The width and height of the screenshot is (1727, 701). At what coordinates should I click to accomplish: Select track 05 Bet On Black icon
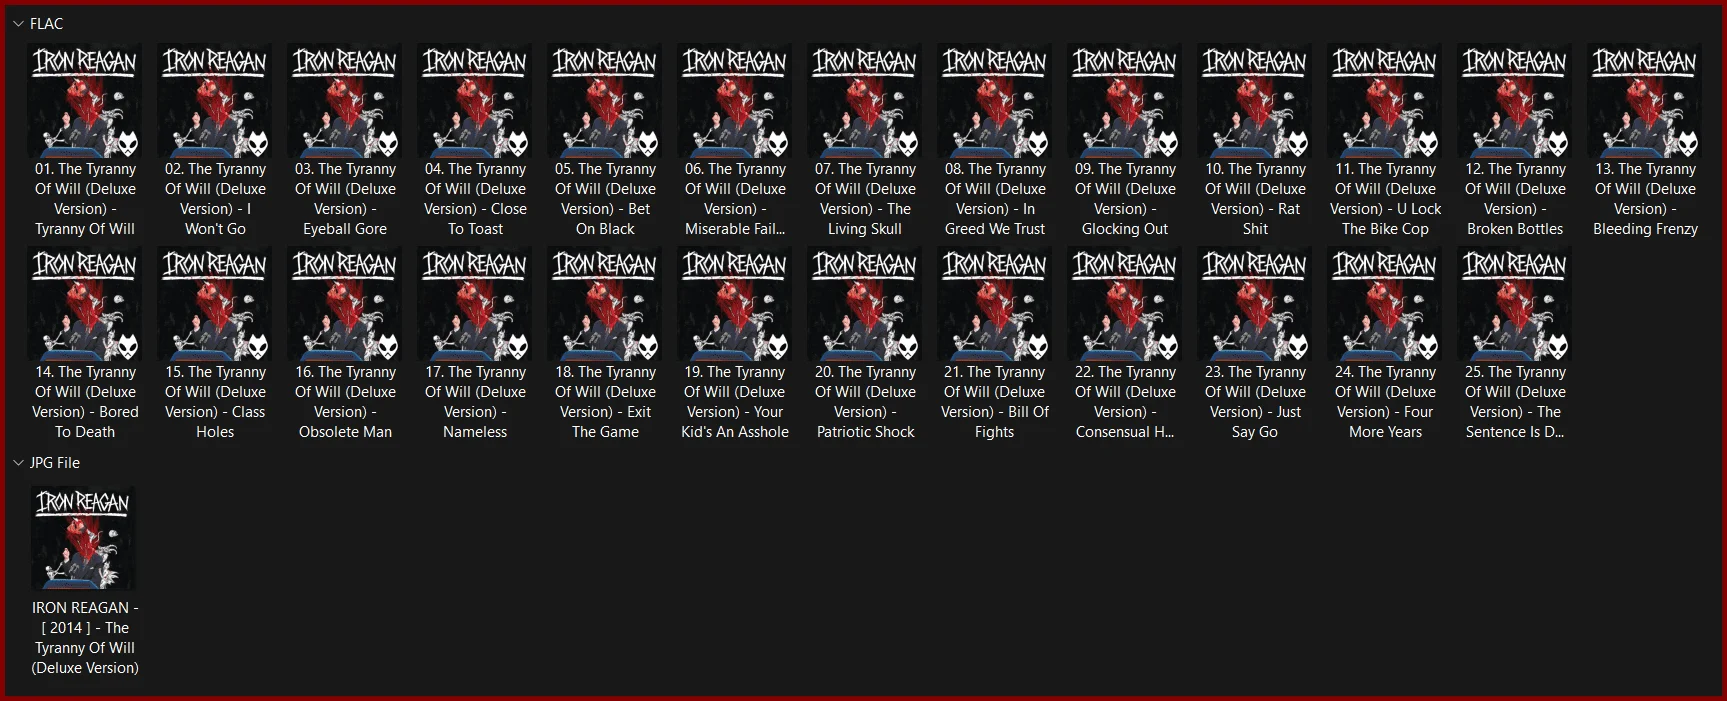pos(605,100)
